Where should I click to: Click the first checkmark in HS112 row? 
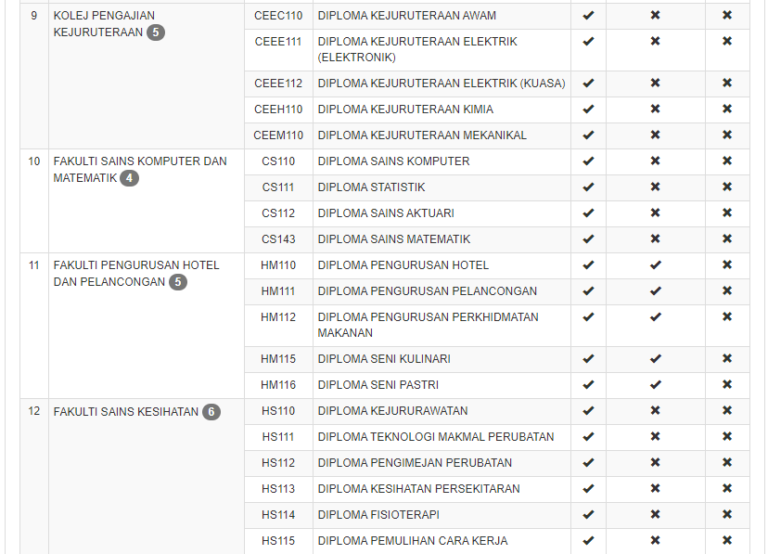click(588, 462)
